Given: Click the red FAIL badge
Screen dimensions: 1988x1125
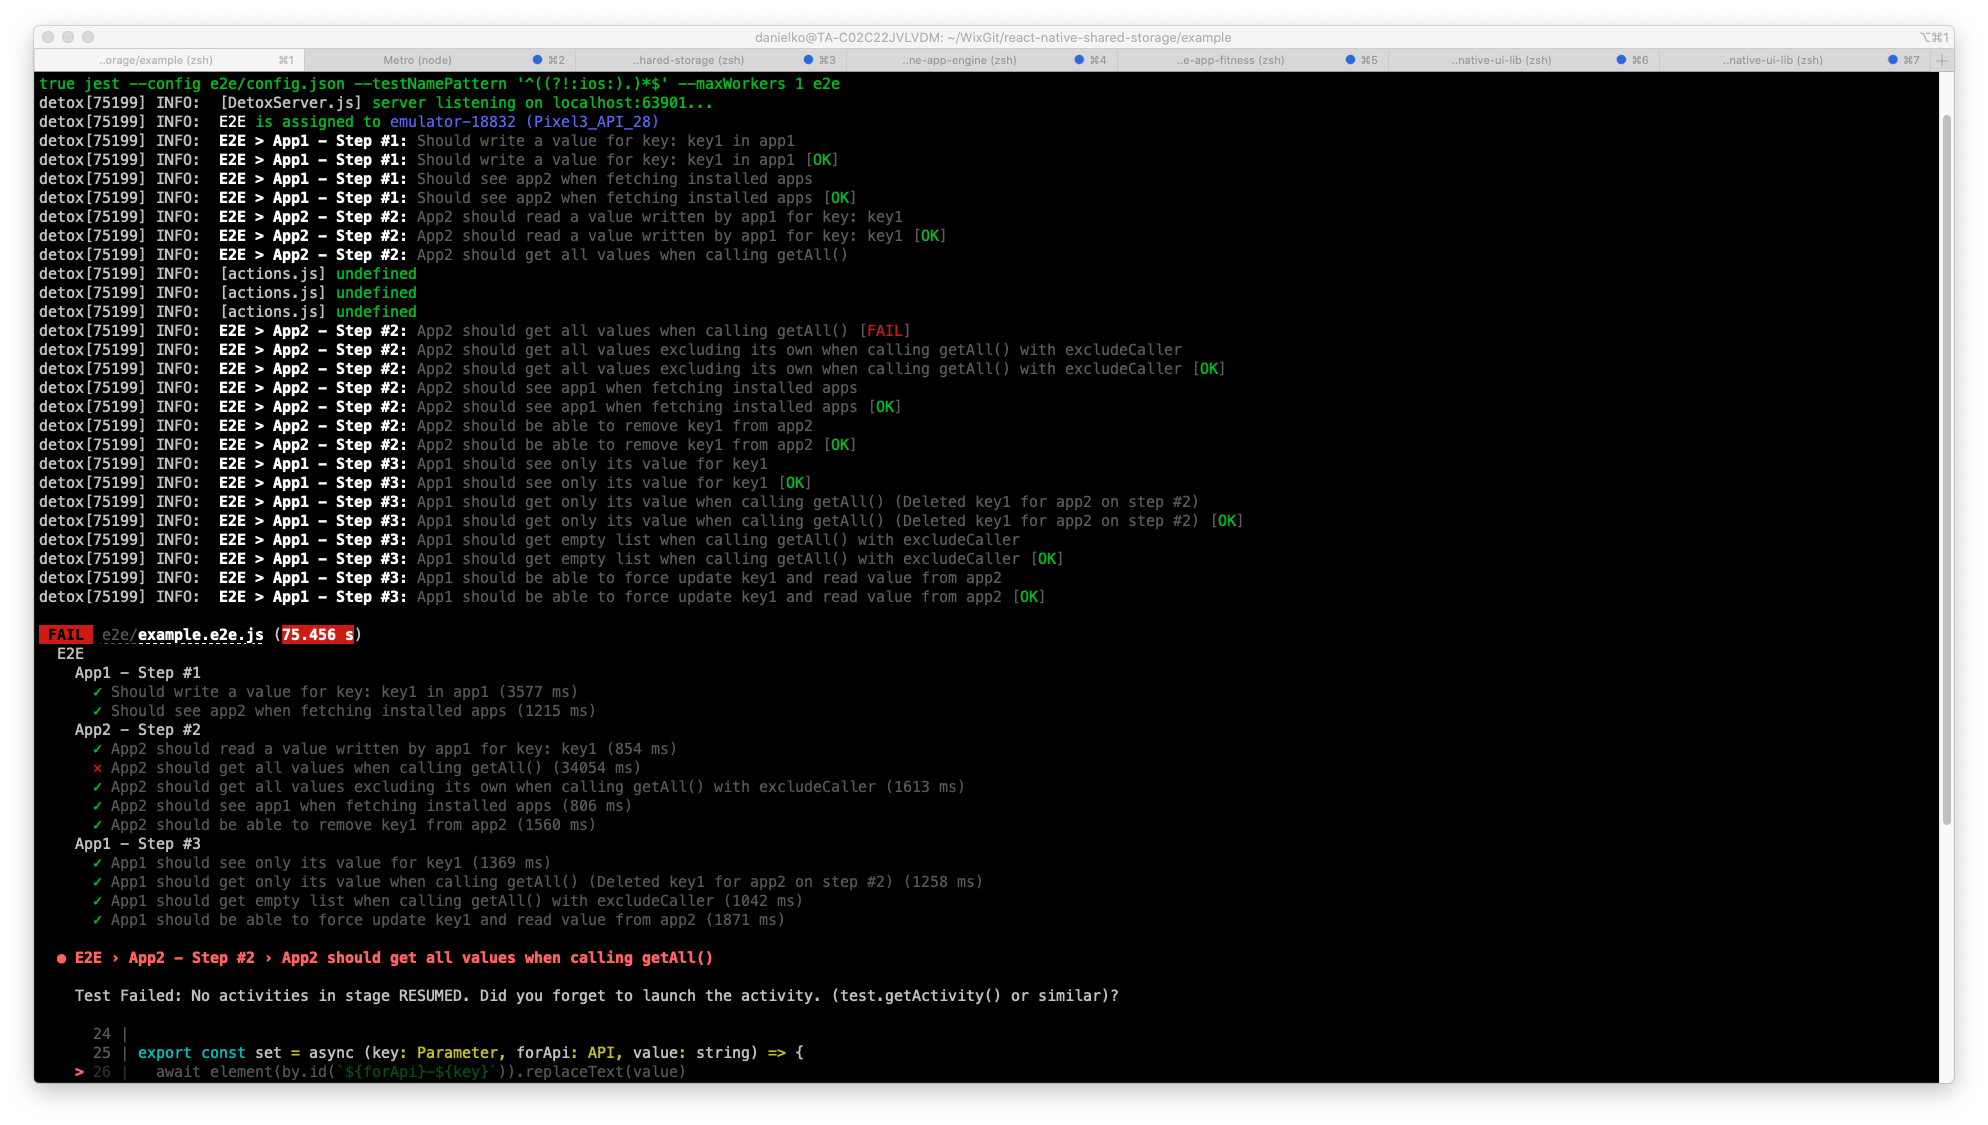Looking at the screenshot, I should tap(64, 634).
